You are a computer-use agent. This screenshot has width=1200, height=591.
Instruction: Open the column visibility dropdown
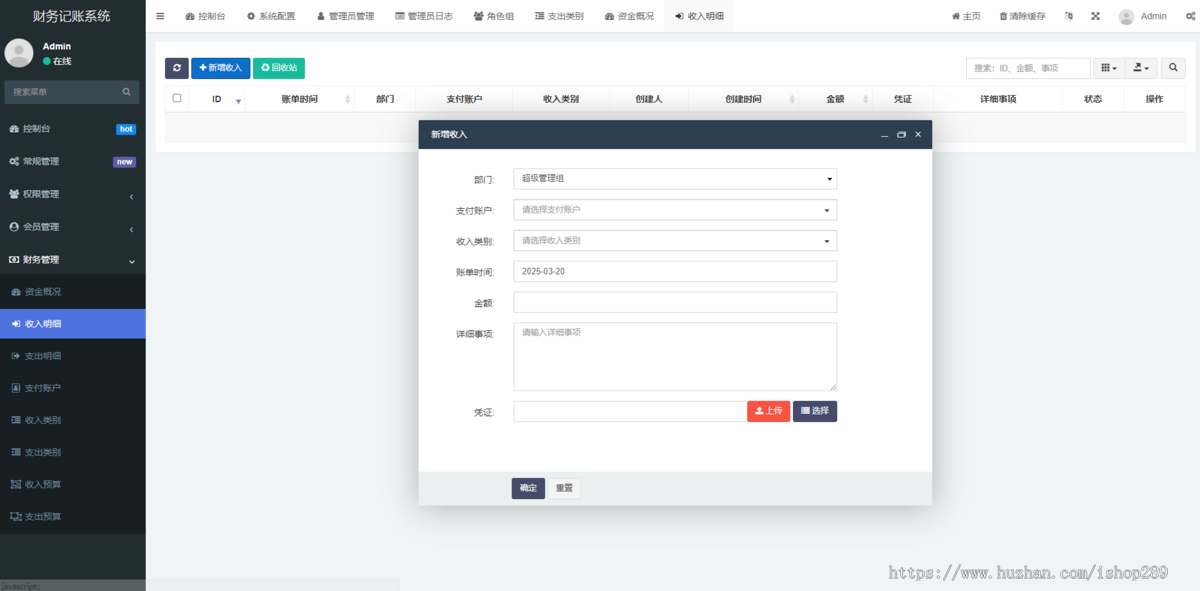1109,68
